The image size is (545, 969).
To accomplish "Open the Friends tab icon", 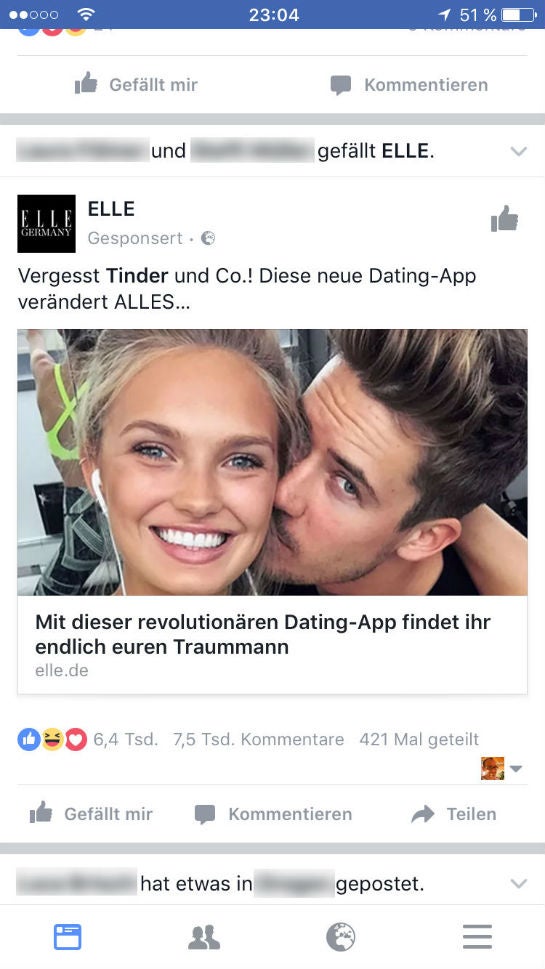I will (x=204, y=937).
